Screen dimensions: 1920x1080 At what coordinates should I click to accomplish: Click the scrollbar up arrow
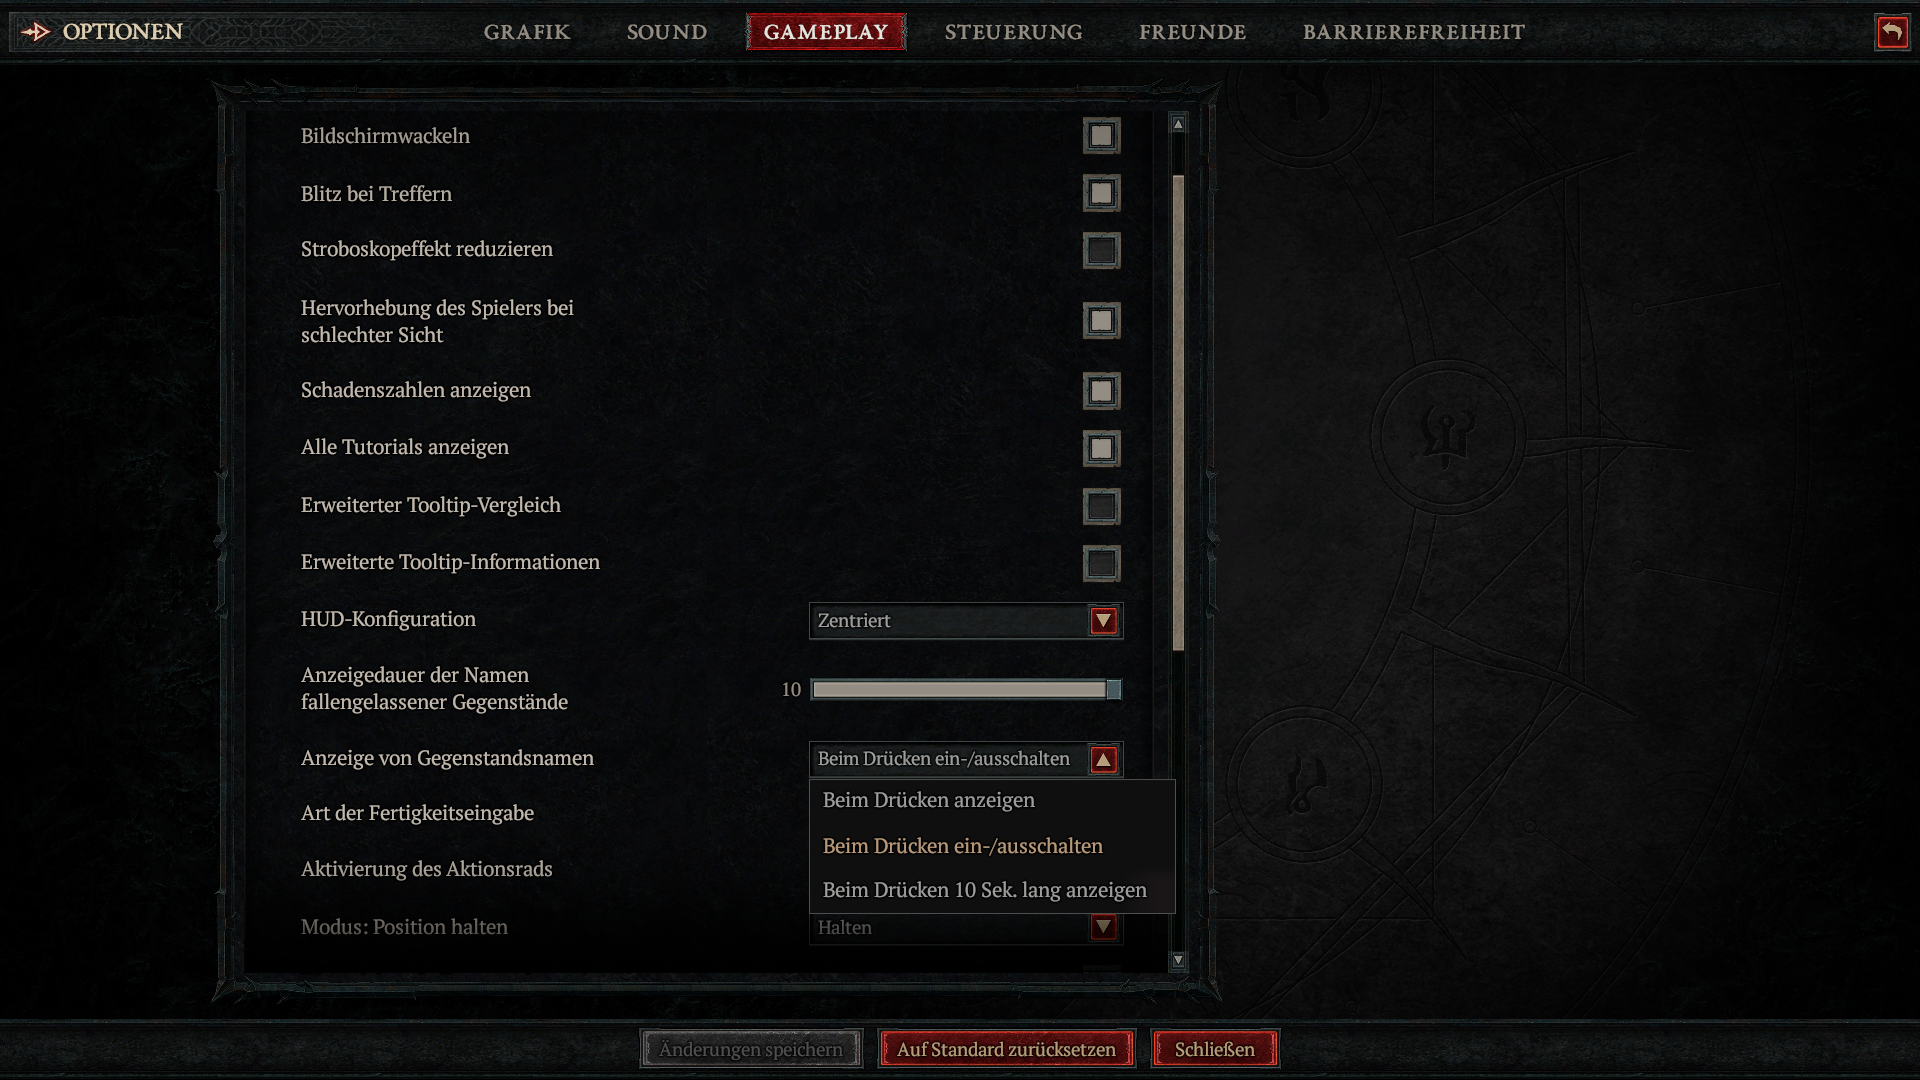tap(1178, 124)
